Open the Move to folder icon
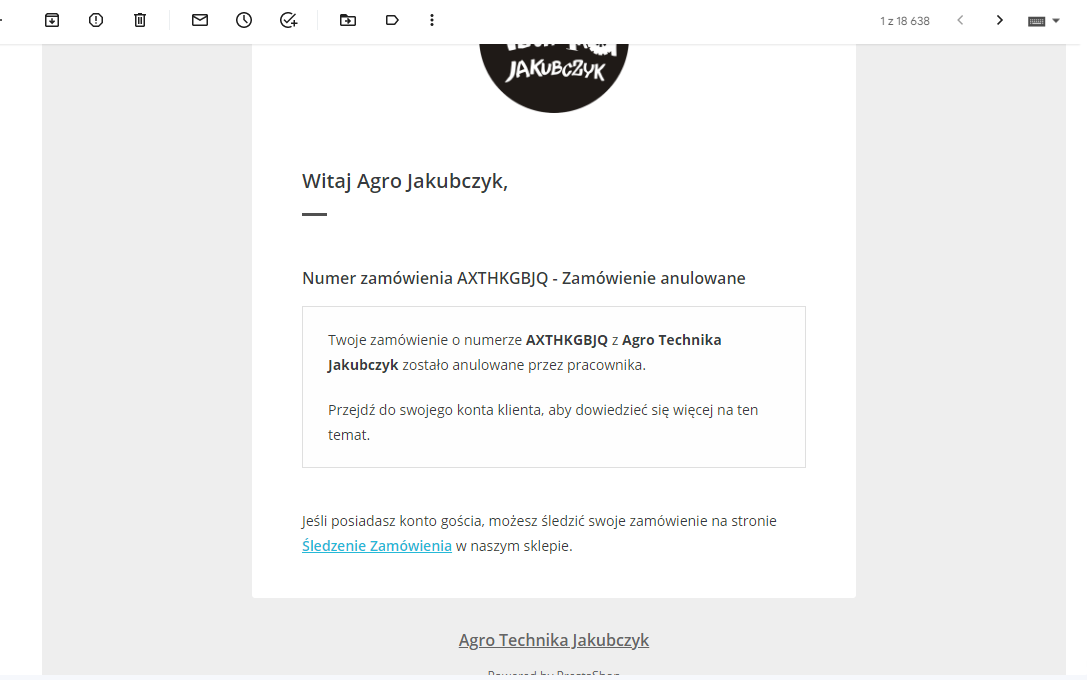1087x680 pixels. 348,20
